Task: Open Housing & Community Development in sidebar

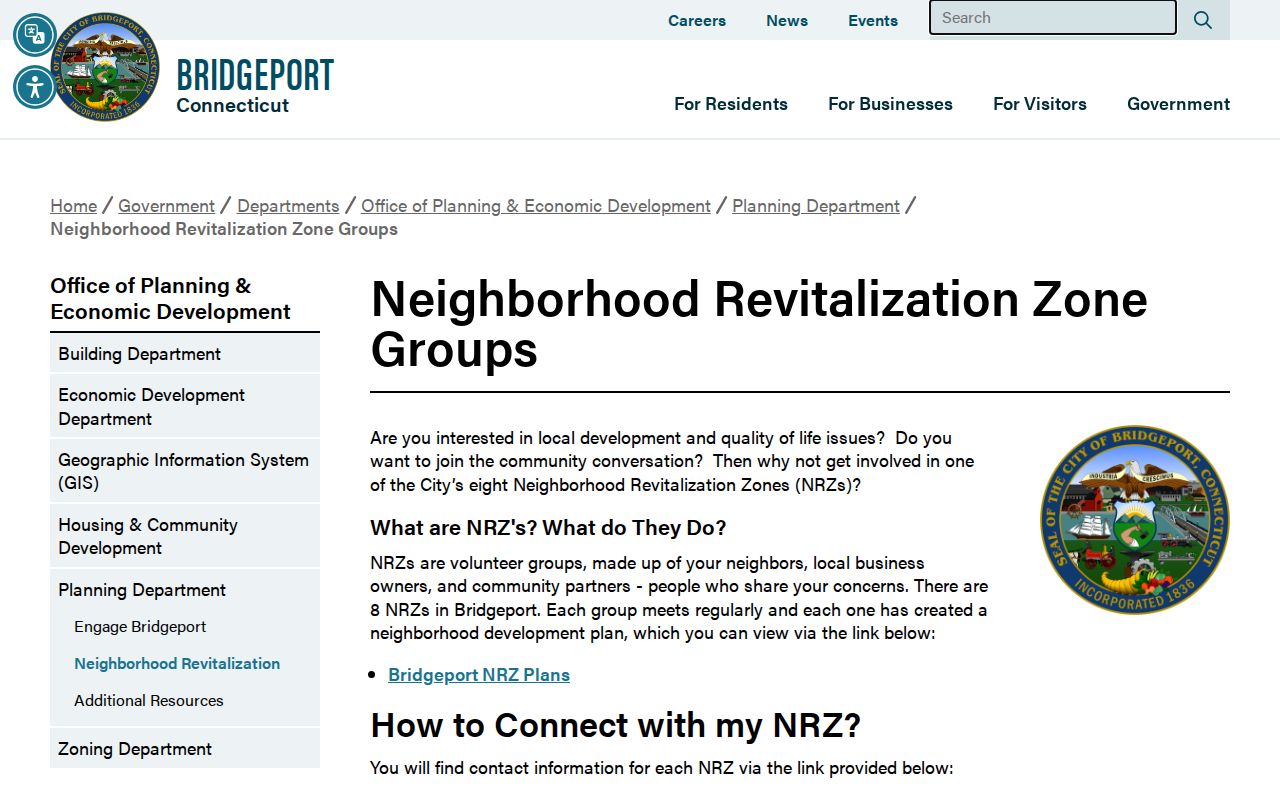Action: (185, 537)
